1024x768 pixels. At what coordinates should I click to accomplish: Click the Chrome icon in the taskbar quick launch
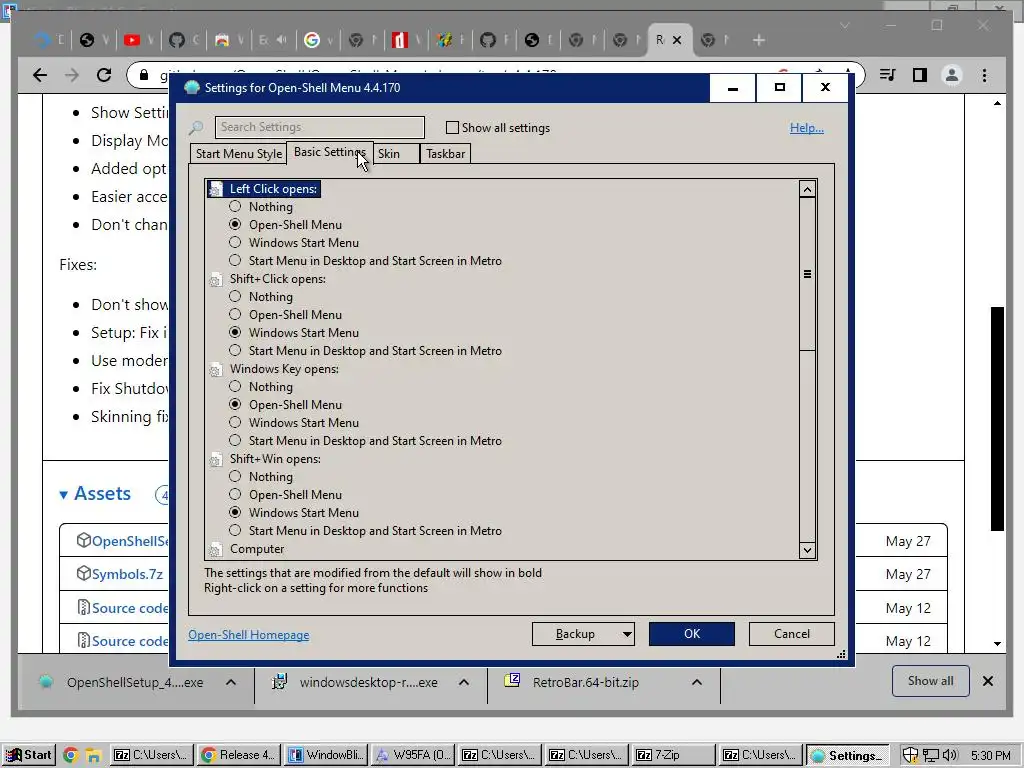coord(71,756)
